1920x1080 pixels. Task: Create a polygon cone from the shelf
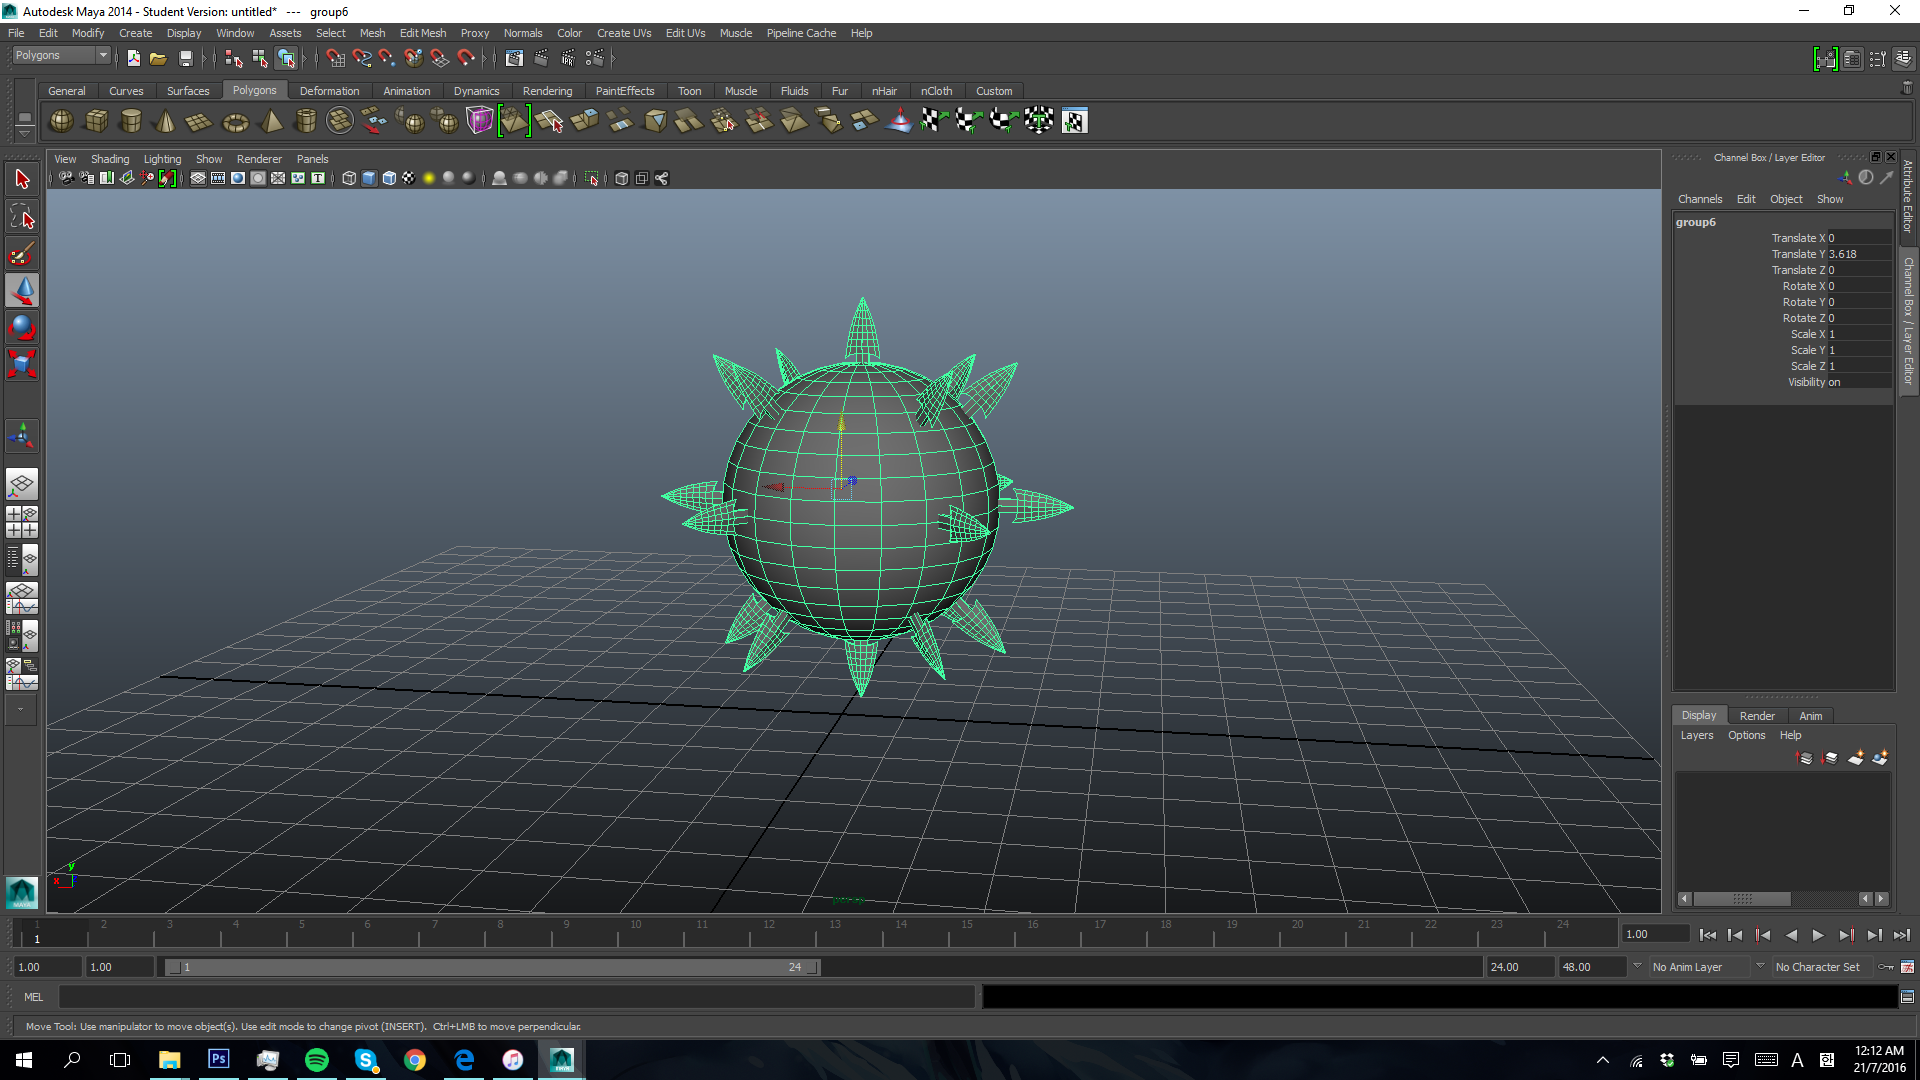click(x=165, y=121)
